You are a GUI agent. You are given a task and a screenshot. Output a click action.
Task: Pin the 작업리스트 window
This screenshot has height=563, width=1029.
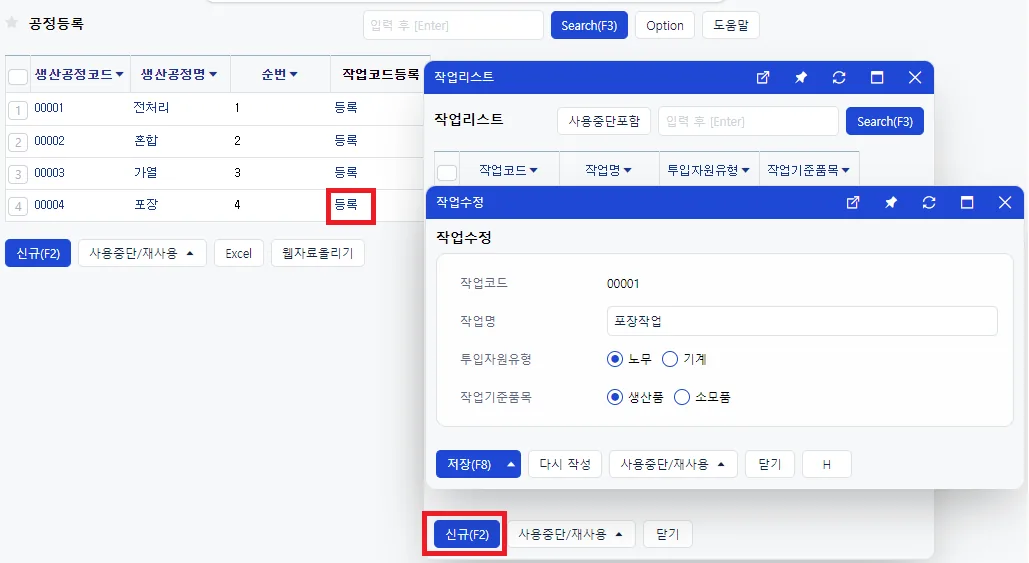[x=801, y=77]
